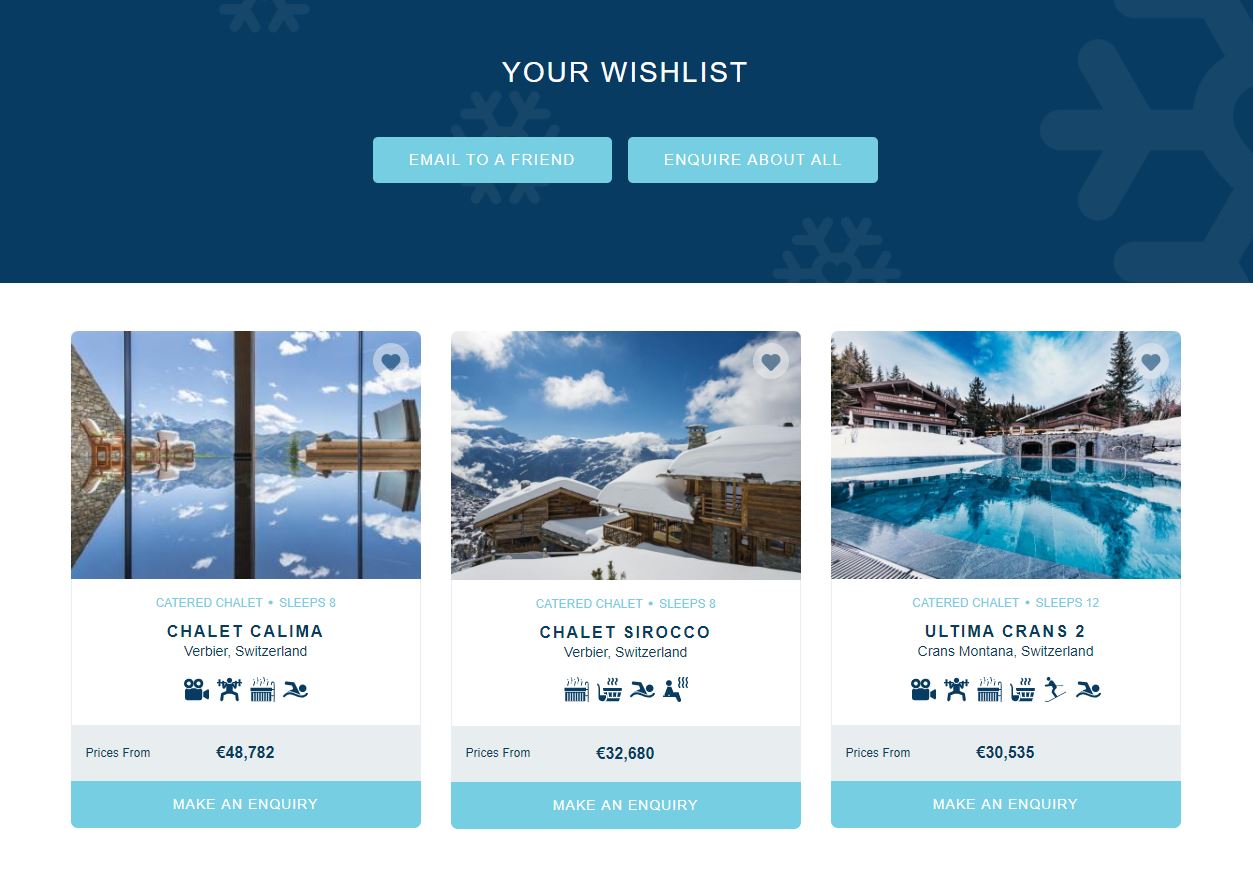This screenshot has width=1253, height=875.
Task: Click the gym weightlifter icon on Chalet Calima
Action: [x=230, y=690]
